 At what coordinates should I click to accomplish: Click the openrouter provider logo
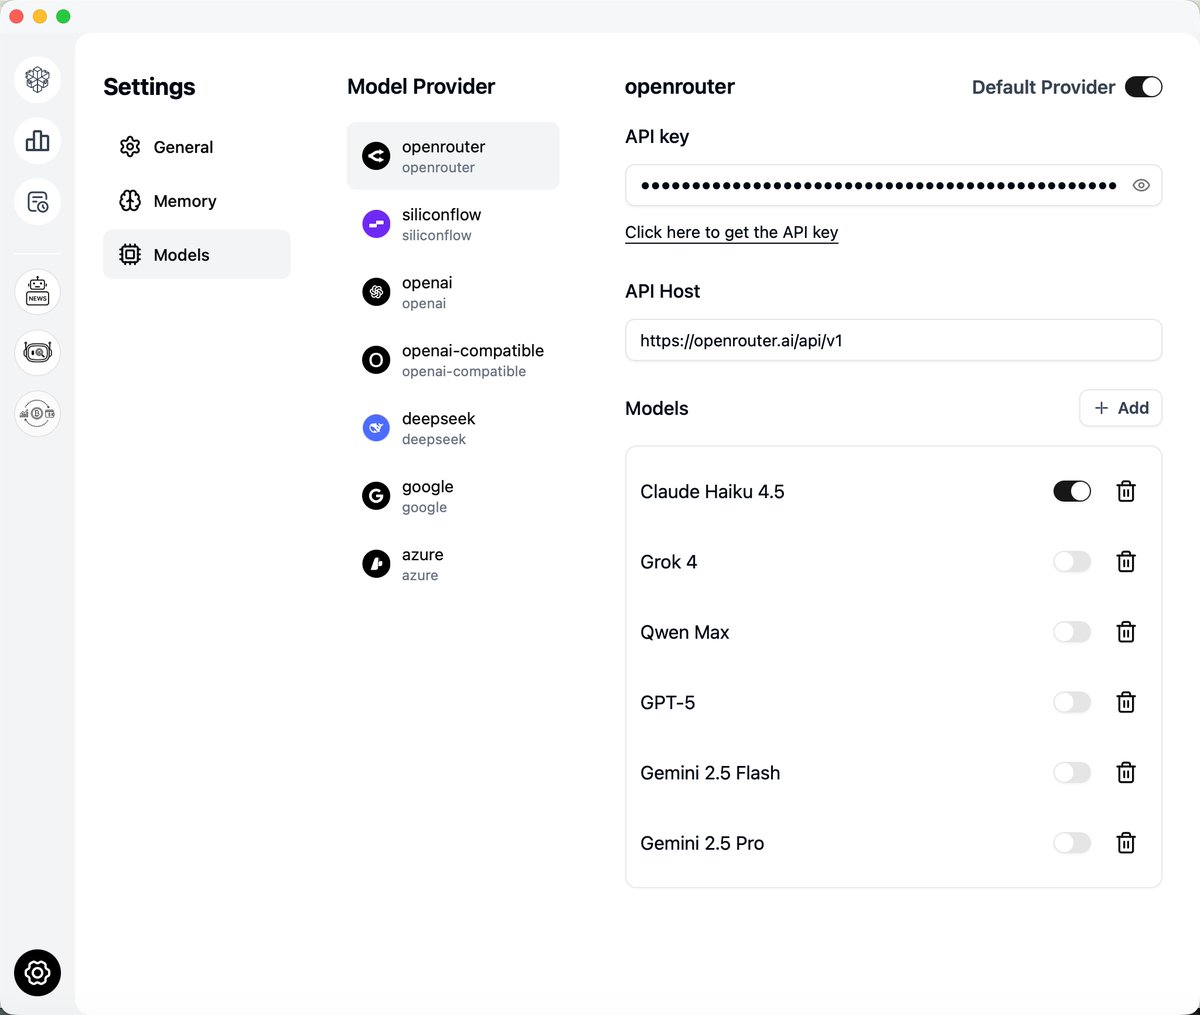pyautogui.click(x=376, y=156)
